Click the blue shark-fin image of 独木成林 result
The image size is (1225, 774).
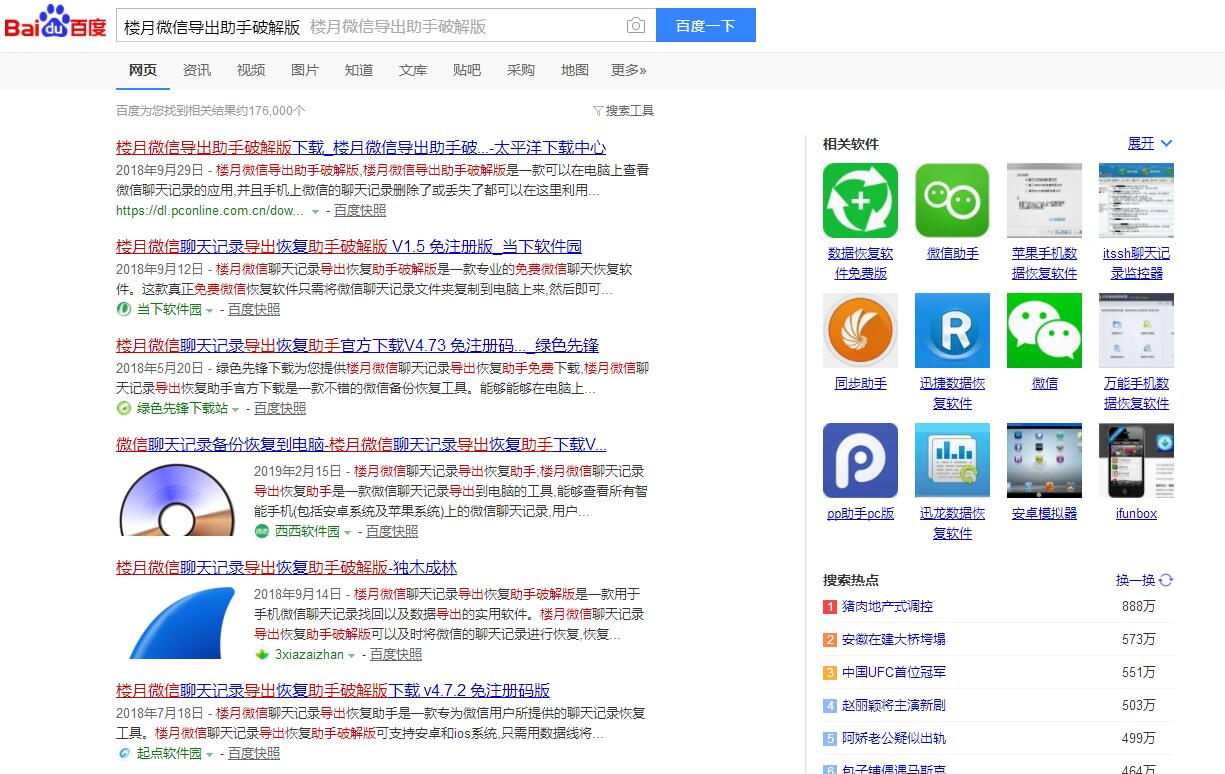(178, 623)
